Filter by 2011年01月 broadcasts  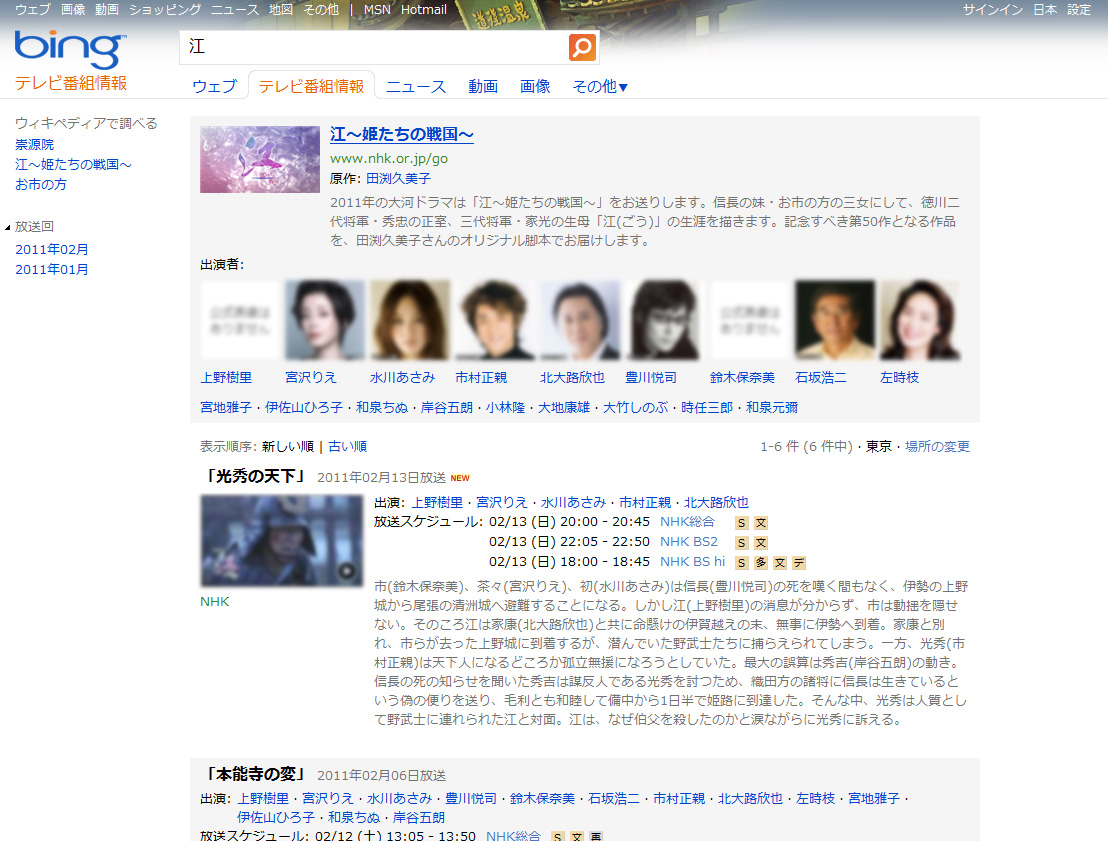coord(52,269)
